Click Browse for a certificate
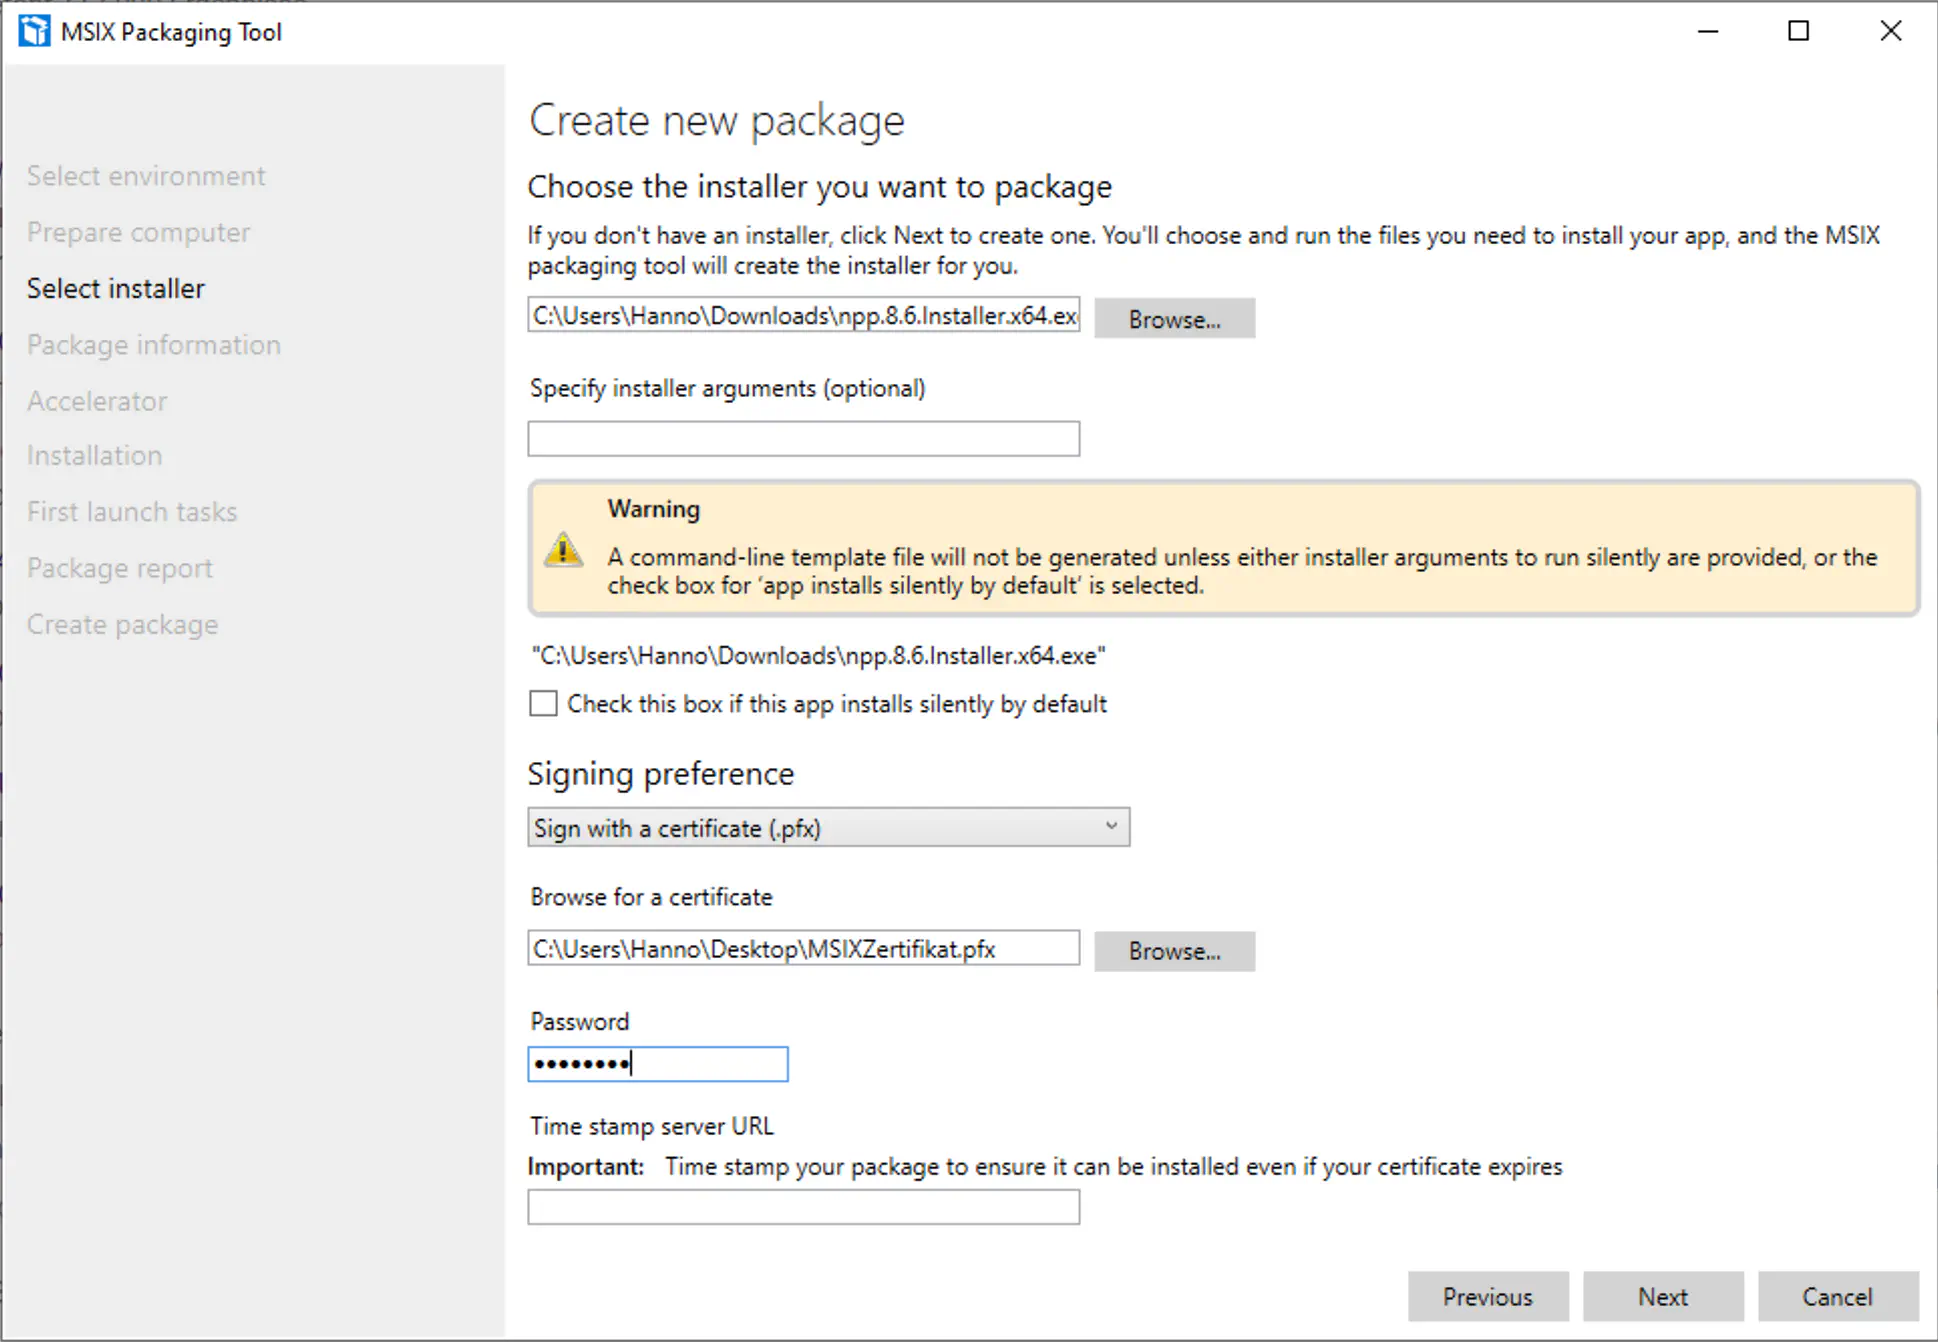The height and width of the screenshot is (1342, 1938). 1174,951
